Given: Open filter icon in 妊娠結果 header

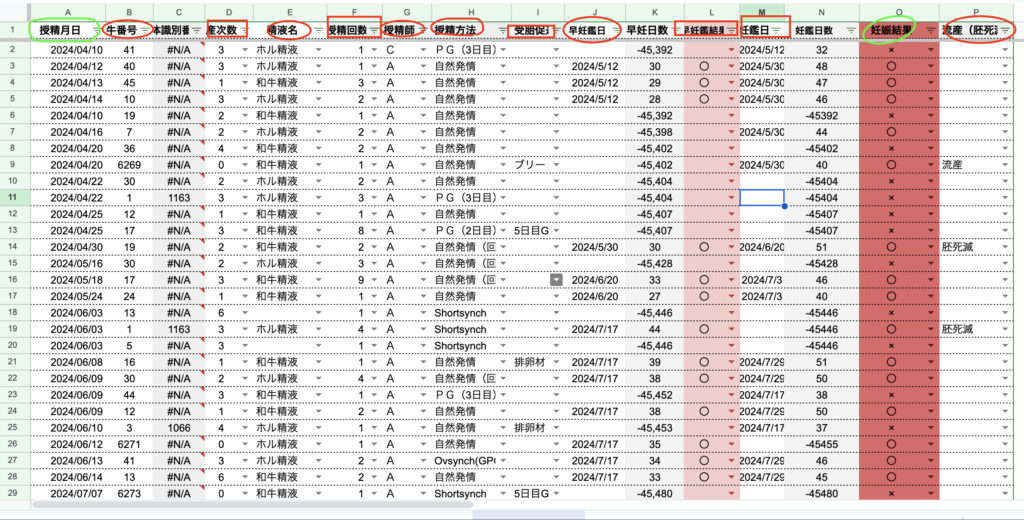Looking at the screenshot, I should click(931, 31).
